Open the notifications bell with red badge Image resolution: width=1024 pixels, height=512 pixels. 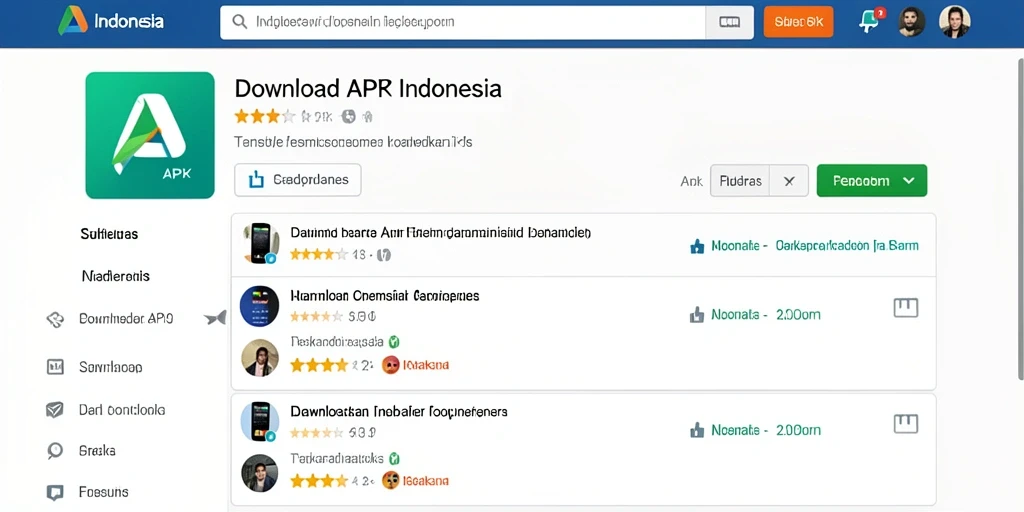pyautogui.click(x=871, y=21)
